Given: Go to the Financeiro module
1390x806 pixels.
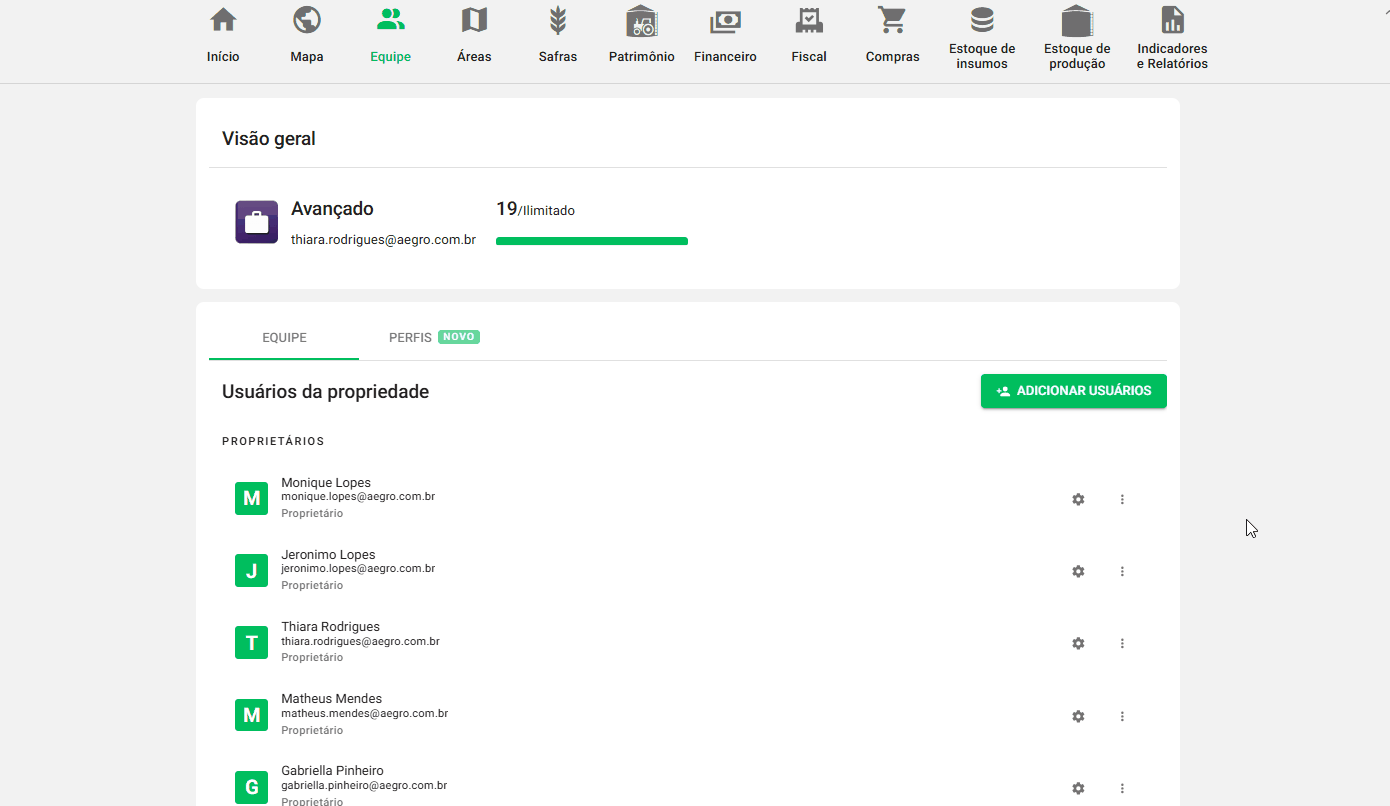Looking at the screenshot, I should (x=724, y=33).
